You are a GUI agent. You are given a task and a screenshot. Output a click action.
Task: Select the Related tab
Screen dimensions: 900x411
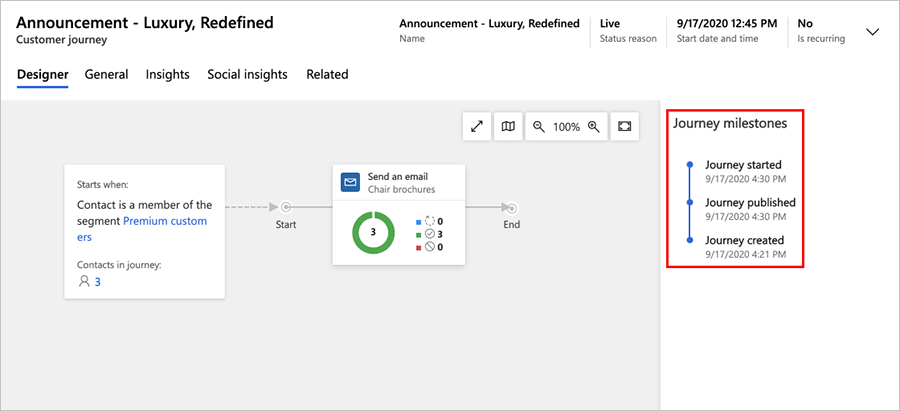point(327,74)
